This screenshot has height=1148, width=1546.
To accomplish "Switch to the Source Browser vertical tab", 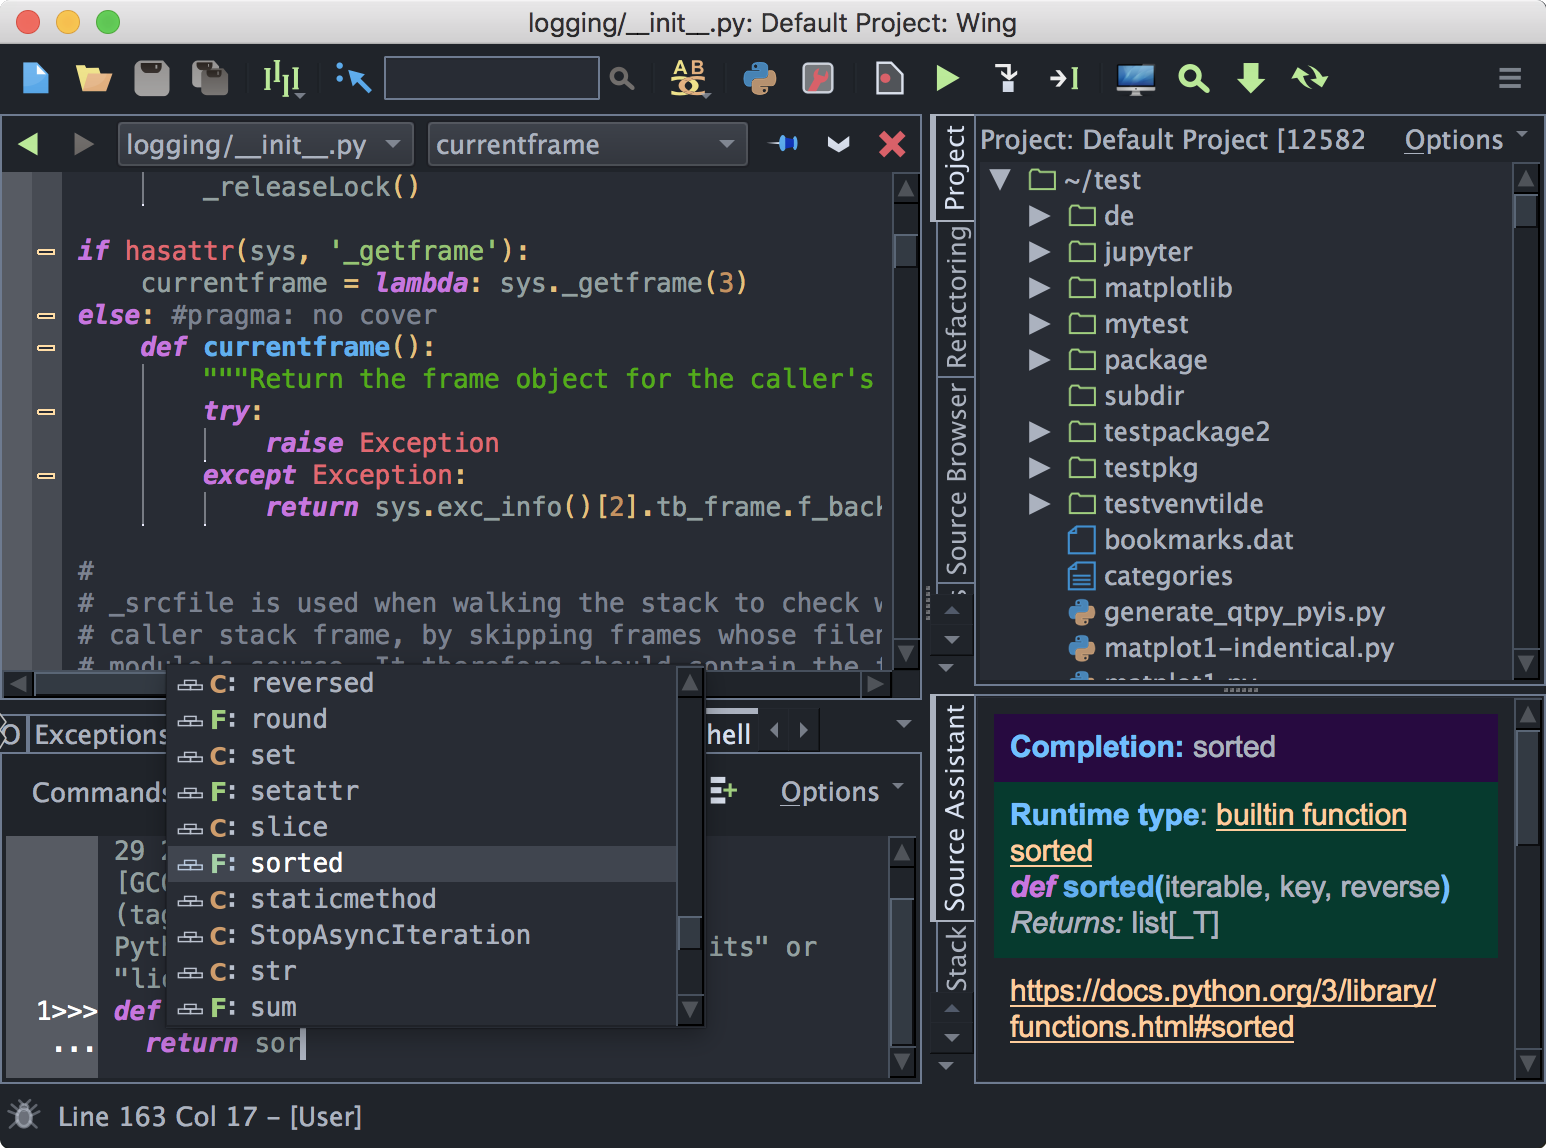I will pyautogui.click(x=955, y=478).
